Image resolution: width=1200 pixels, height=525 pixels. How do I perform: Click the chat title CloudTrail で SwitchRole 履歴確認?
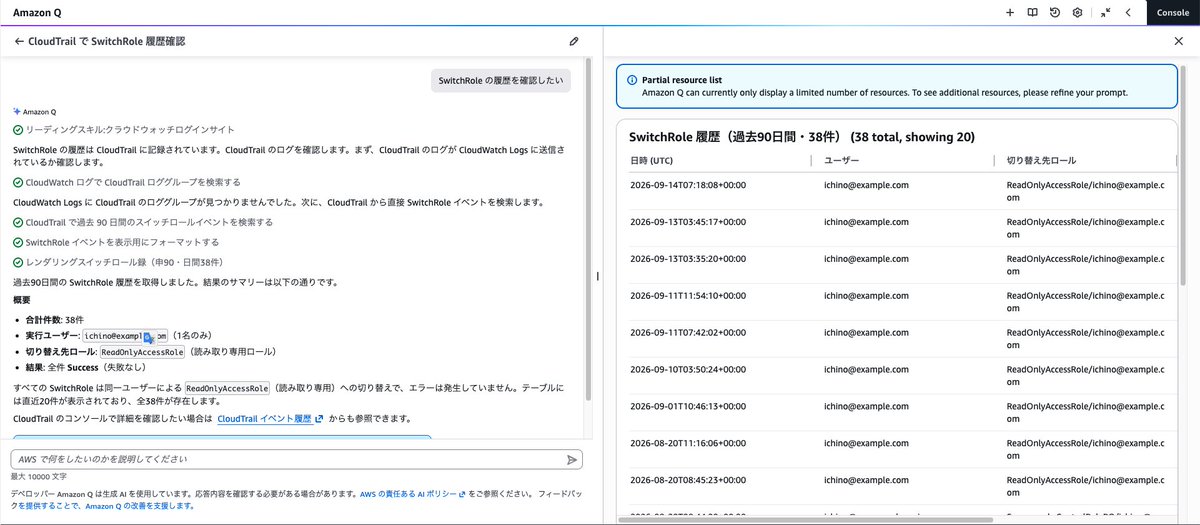point(107,42)
